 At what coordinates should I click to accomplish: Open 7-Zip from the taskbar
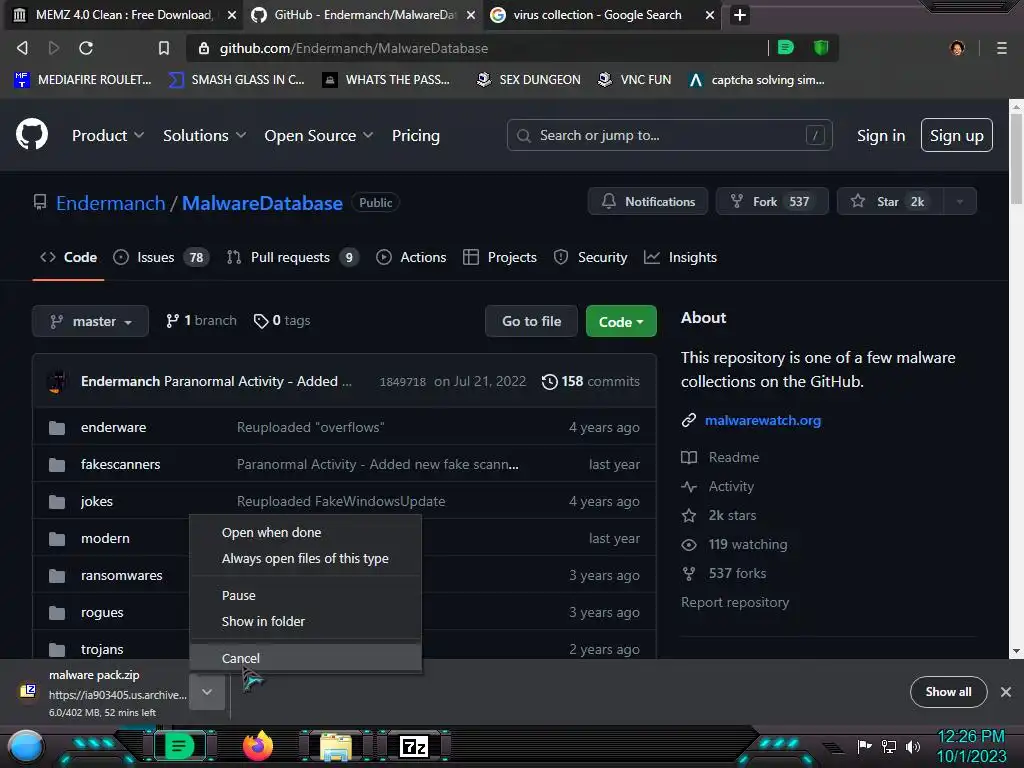414,746
